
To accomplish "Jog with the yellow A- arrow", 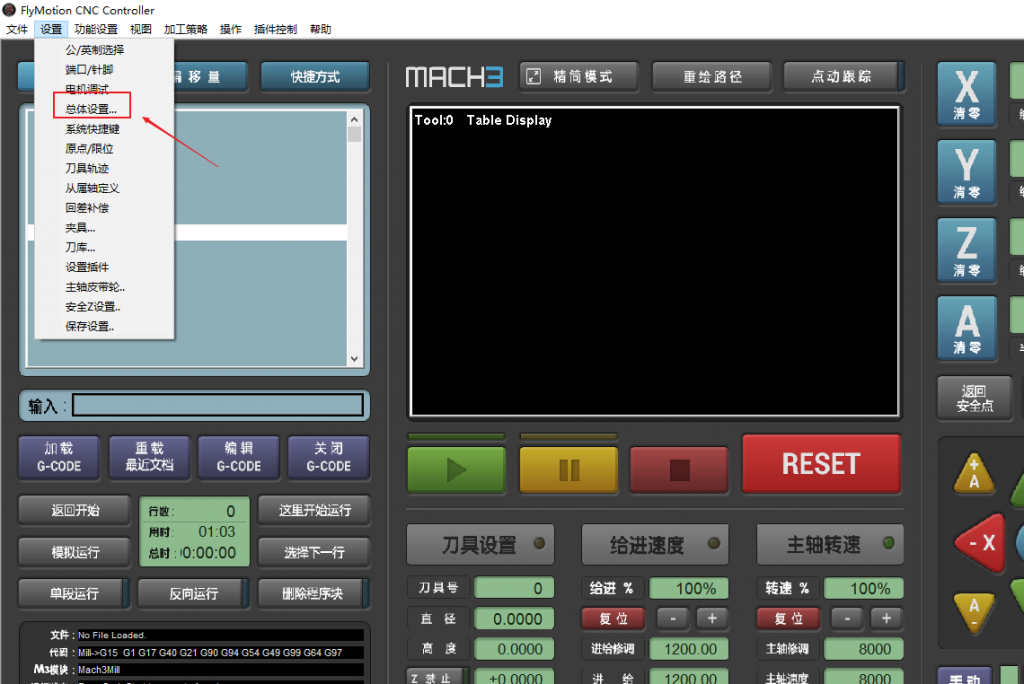I will (x=974, y=612).
